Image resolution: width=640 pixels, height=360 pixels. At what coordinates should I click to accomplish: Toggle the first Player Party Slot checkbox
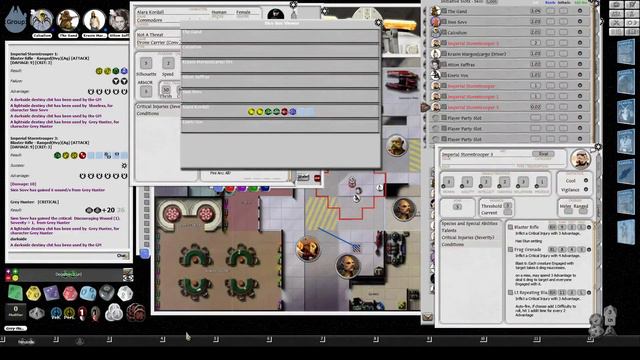pos(444,118)
